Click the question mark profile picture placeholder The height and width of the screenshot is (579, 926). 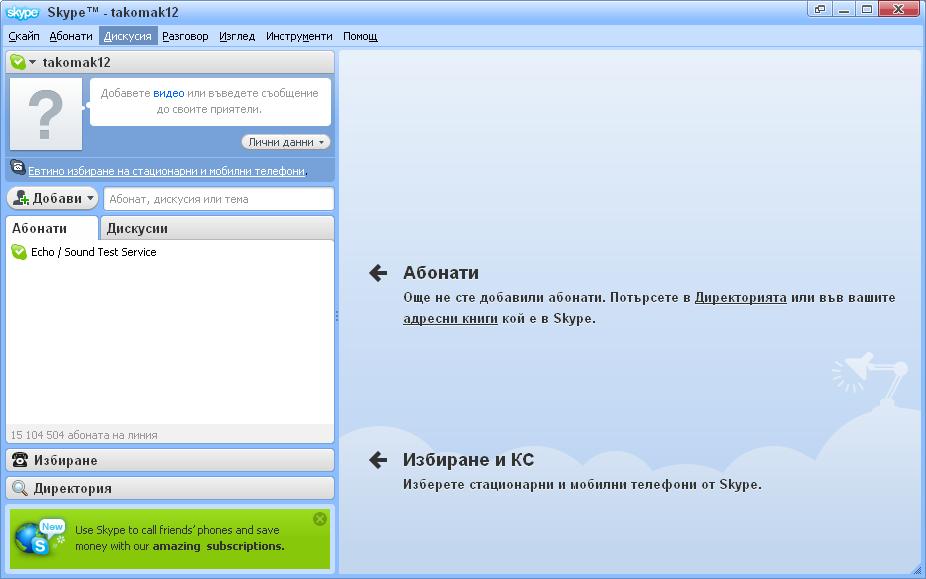[46, 115]
